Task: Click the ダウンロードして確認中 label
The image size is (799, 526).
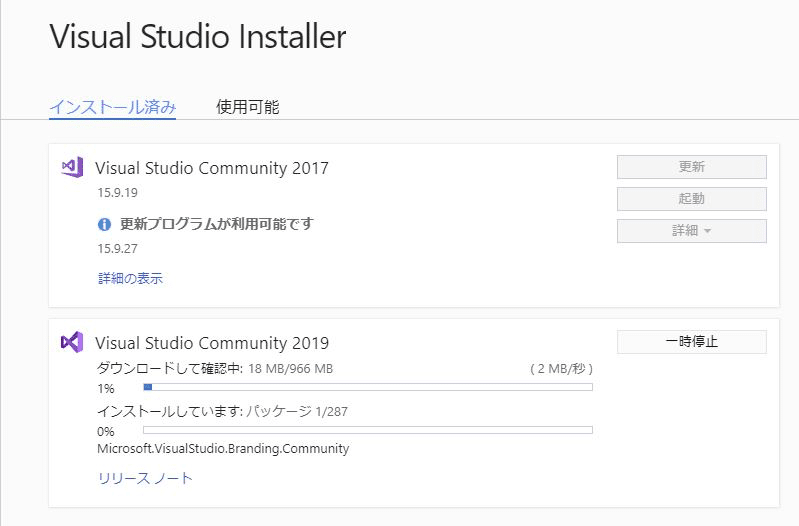Action: (170, 369)
